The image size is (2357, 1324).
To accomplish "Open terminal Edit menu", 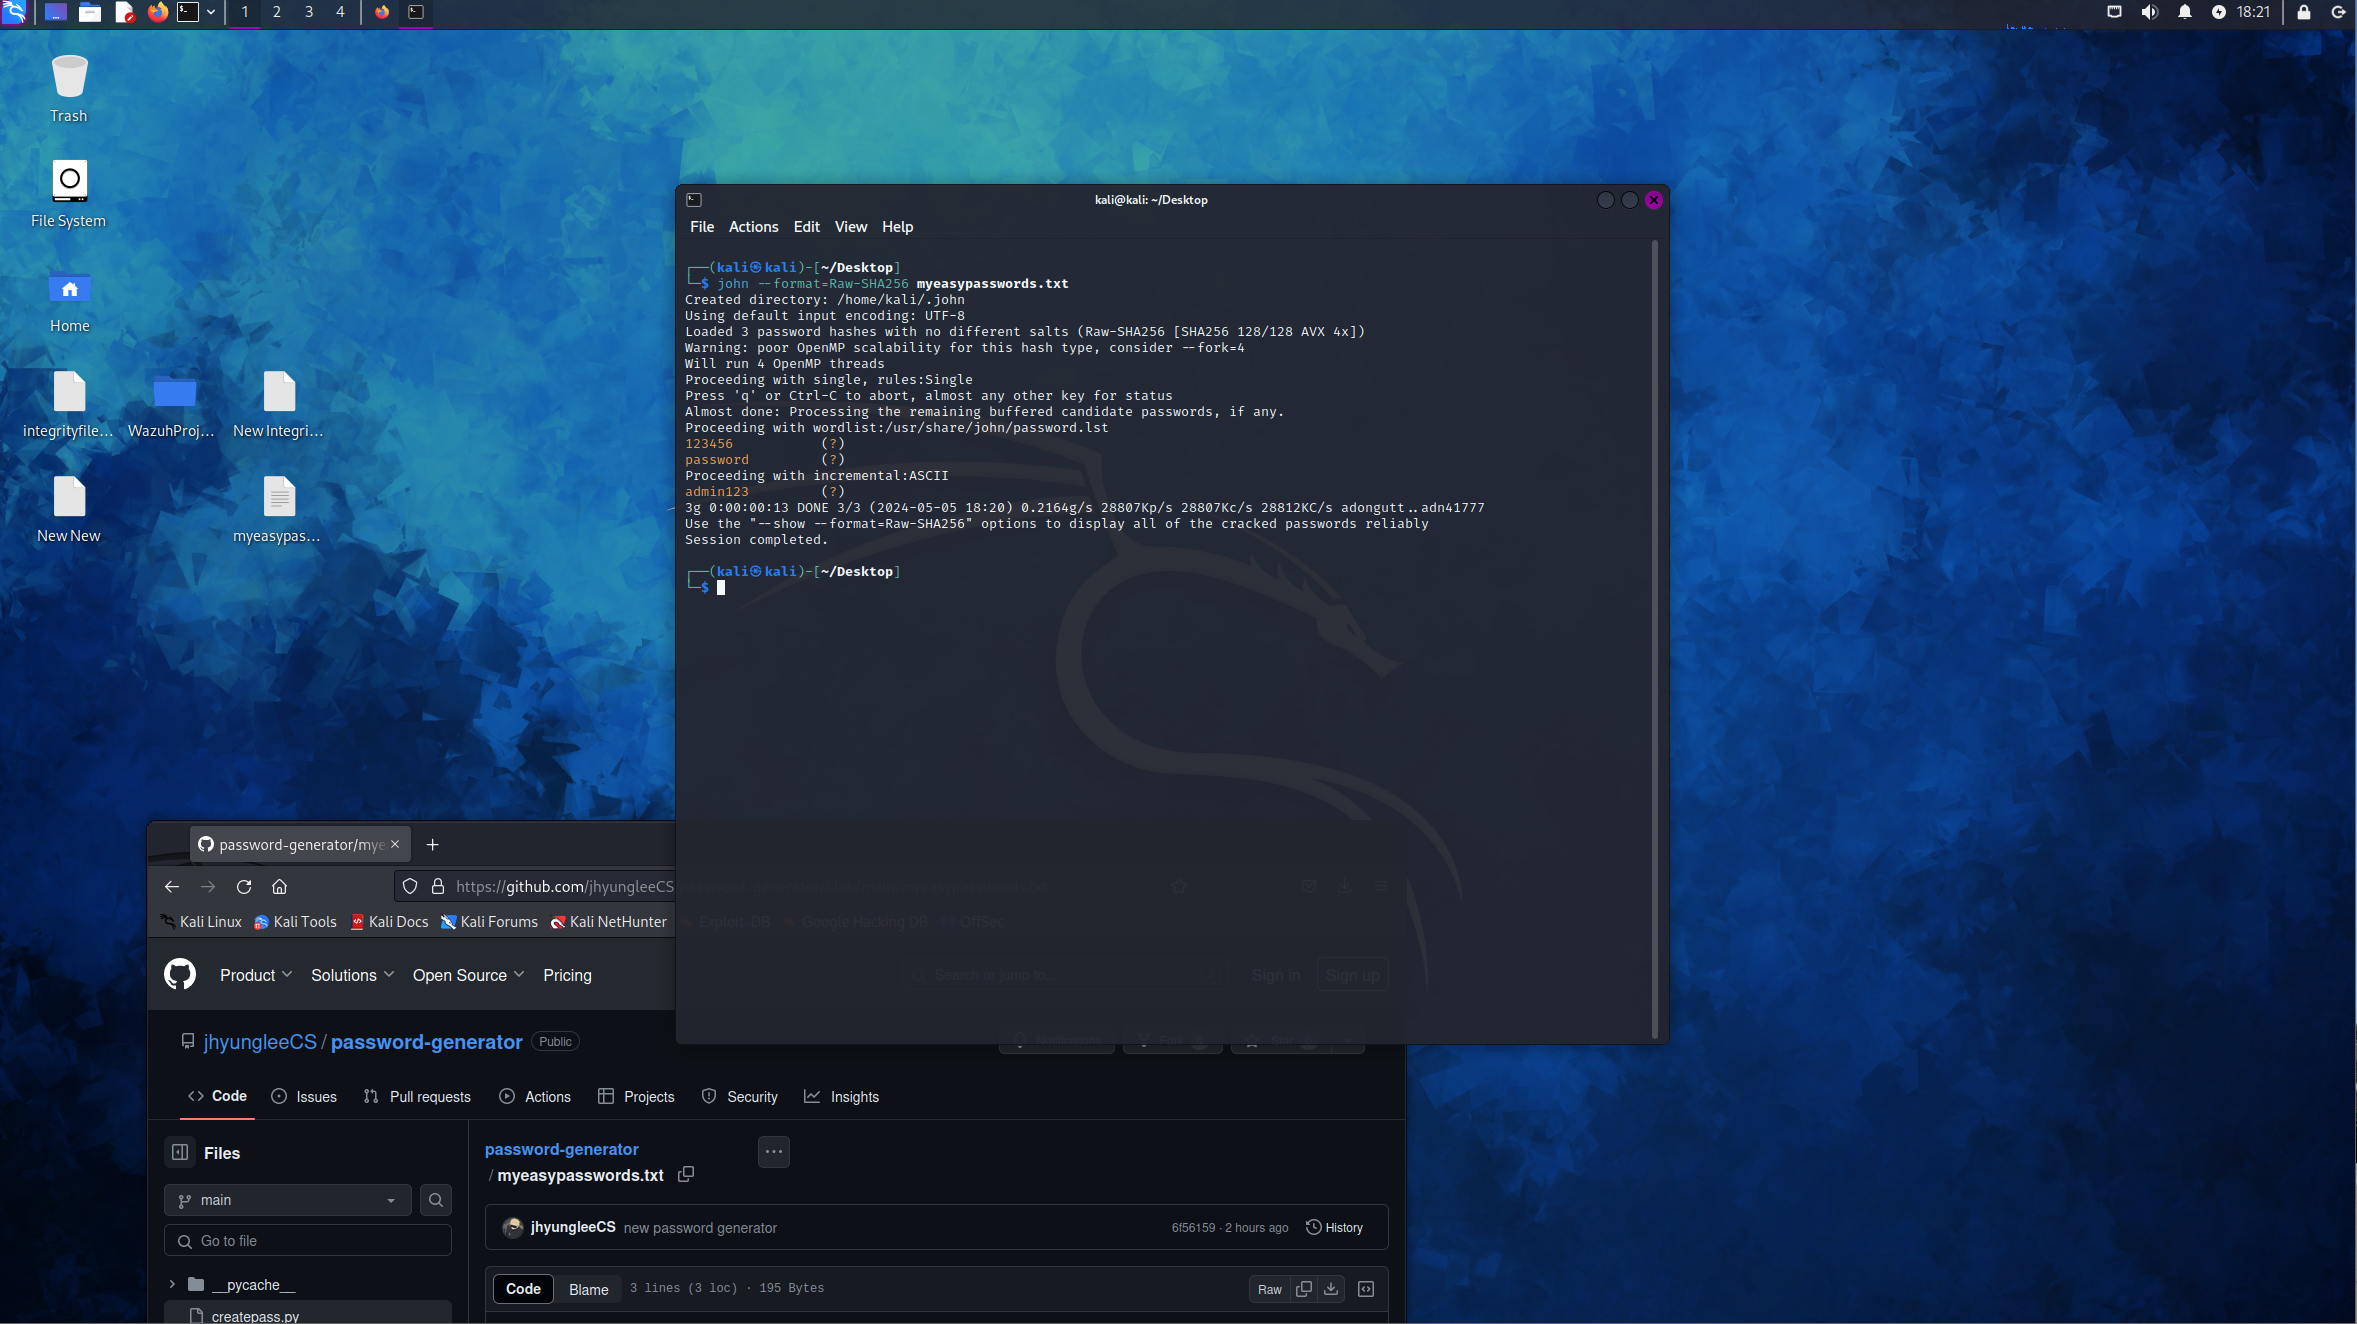I will pos(806,227).
